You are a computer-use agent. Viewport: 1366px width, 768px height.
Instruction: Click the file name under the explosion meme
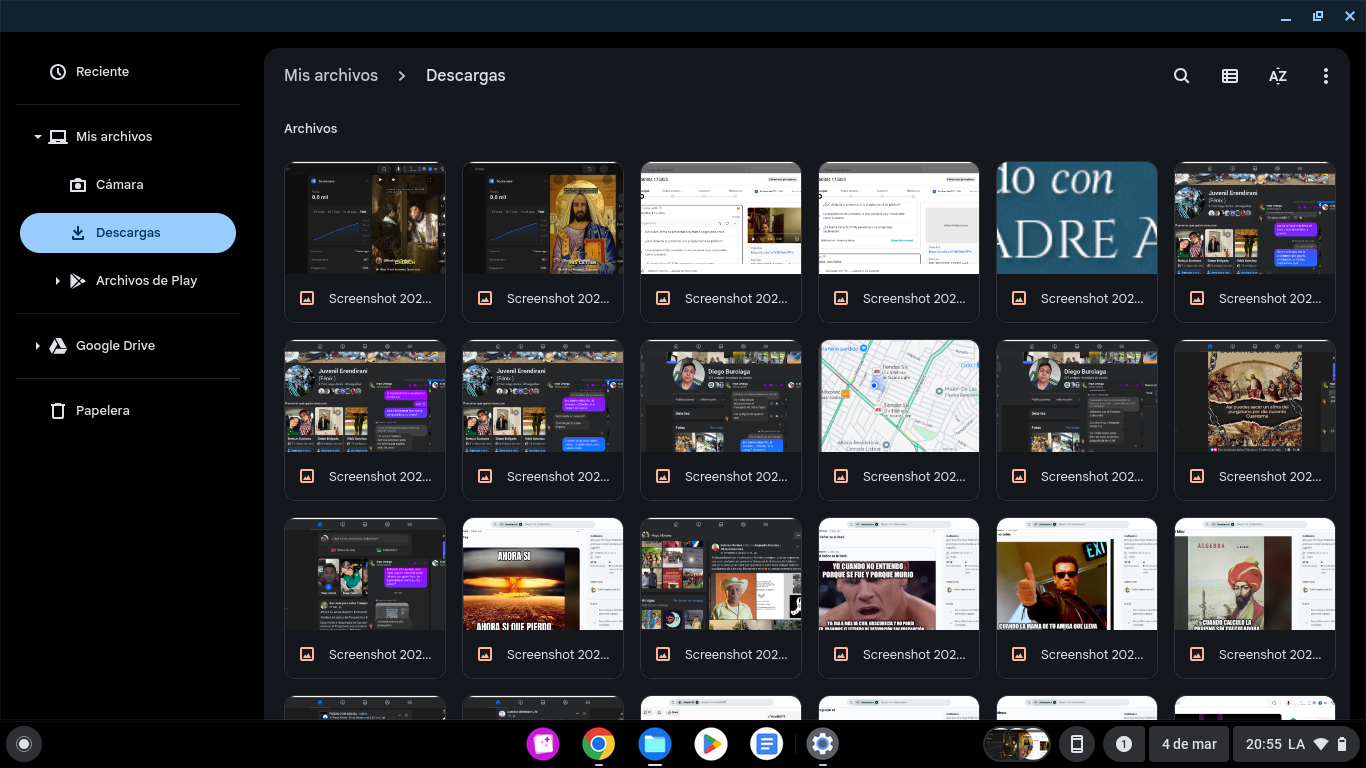click(558, 655)
